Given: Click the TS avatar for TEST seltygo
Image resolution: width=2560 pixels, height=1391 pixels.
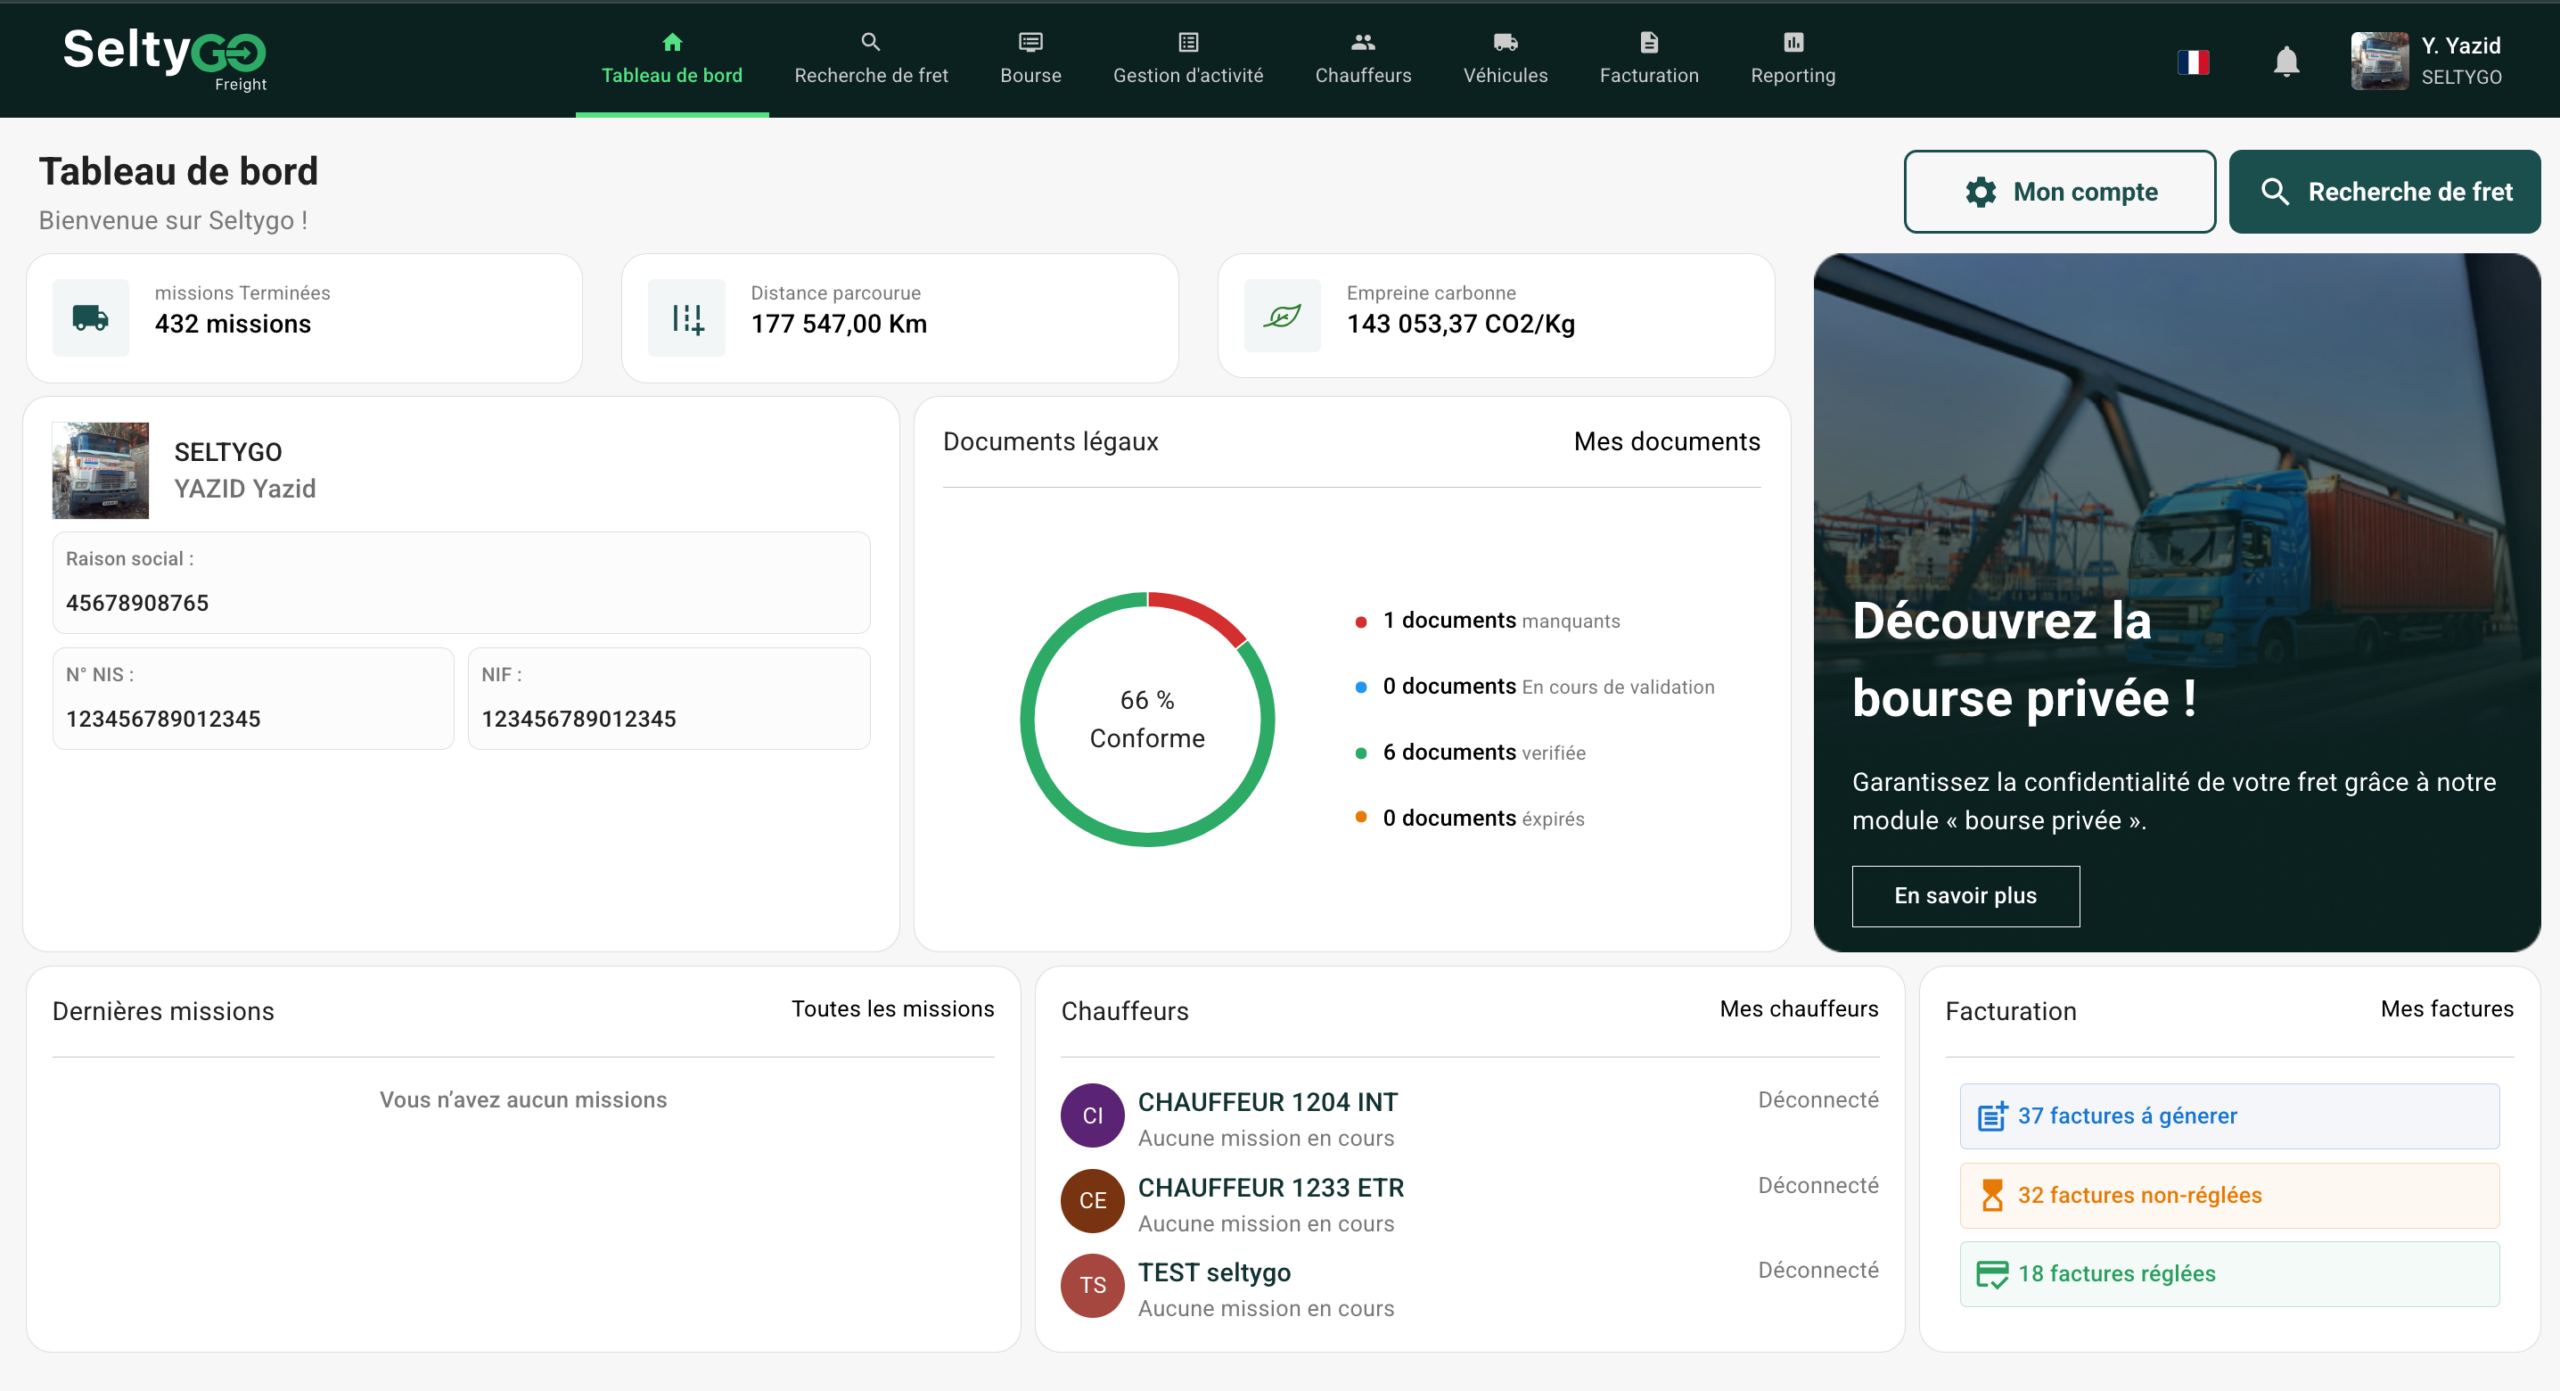Looking at the screenshot, I should 1092,1285.
